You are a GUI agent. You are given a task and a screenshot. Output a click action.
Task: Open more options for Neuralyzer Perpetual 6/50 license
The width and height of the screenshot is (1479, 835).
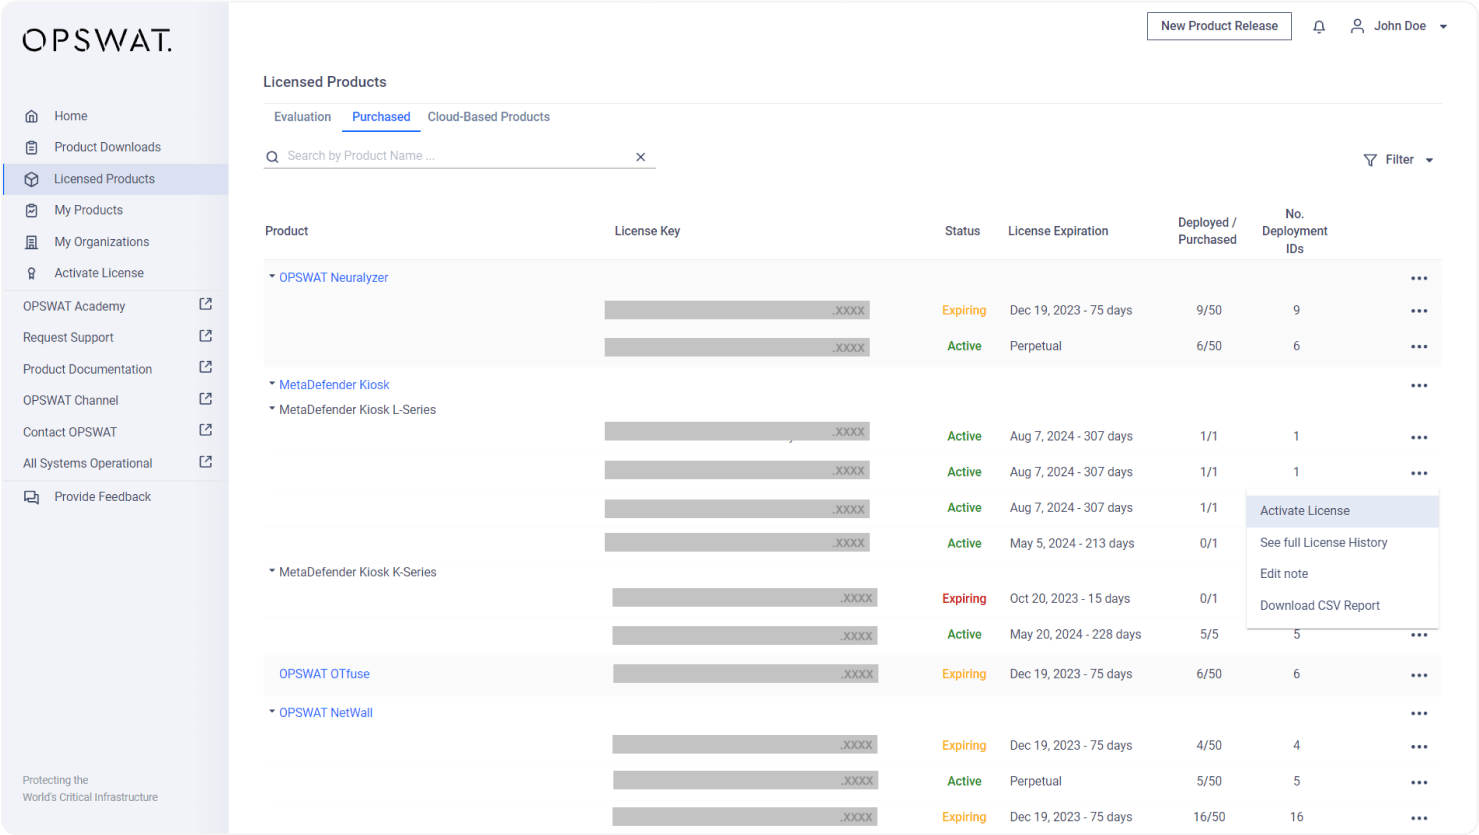pos(1419,347)
